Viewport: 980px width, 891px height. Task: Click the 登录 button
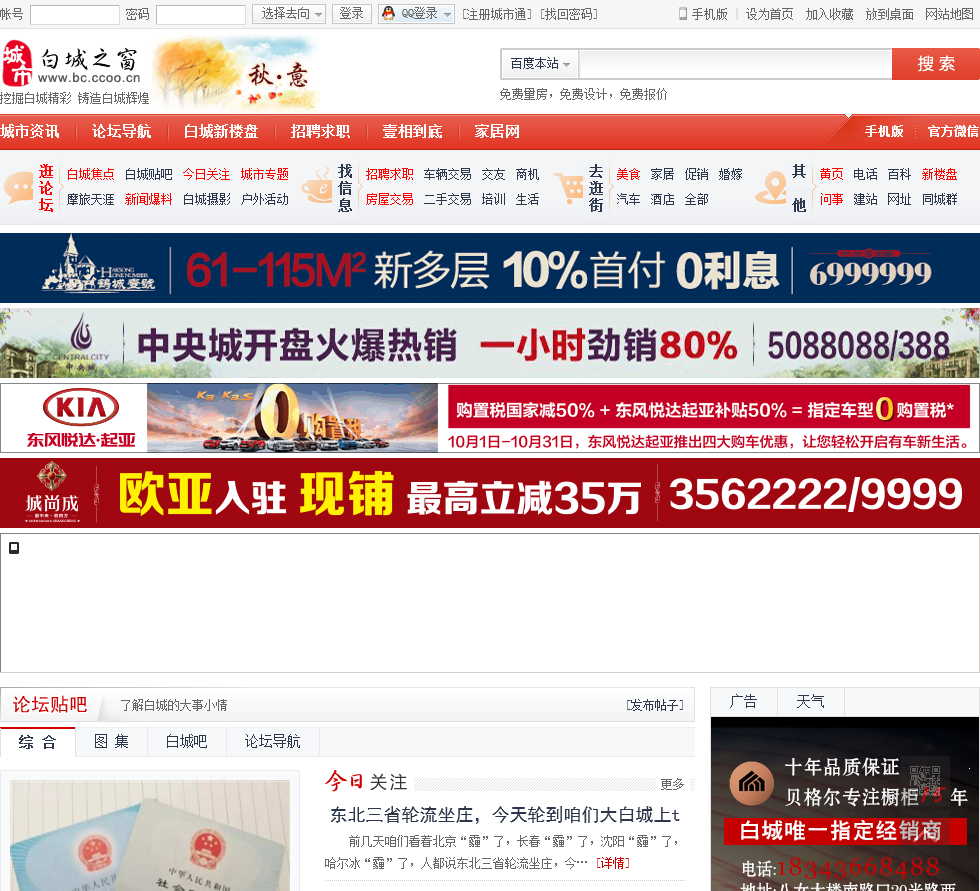tap(351, 14)
